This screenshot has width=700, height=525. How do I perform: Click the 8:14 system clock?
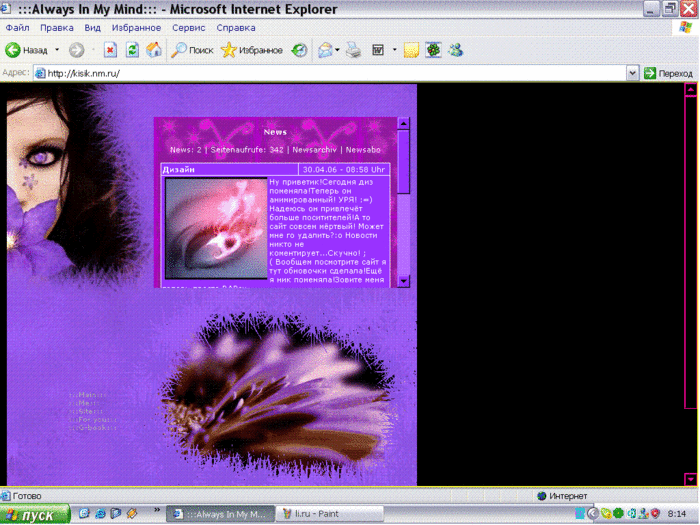point(677,514)
